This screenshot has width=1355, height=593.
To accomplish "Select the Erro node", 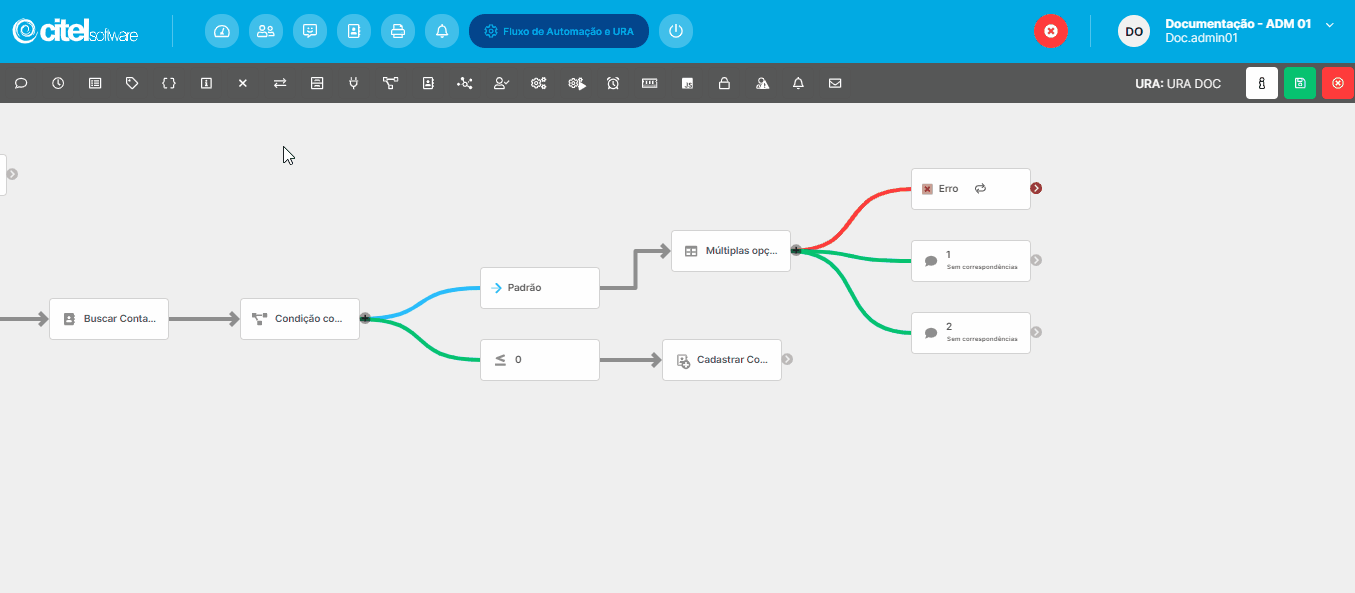I will coord(971,189).
